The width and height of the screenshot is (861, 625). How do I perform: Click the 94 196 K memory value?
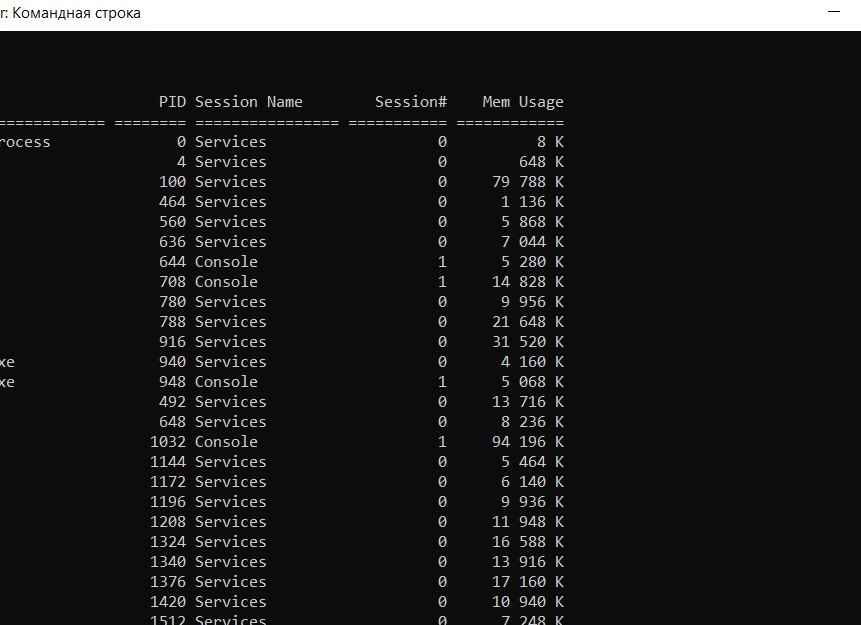click(x=528, y=442)
